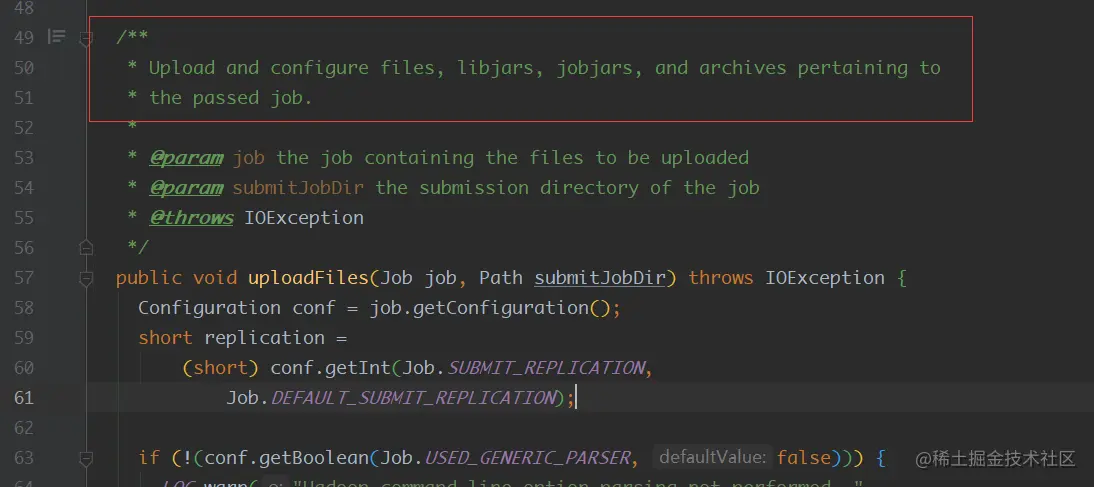Viewport: 1094px width, 487px height.
Task: Click IOException in the uploadFiles signature
Action: (825, 278)
